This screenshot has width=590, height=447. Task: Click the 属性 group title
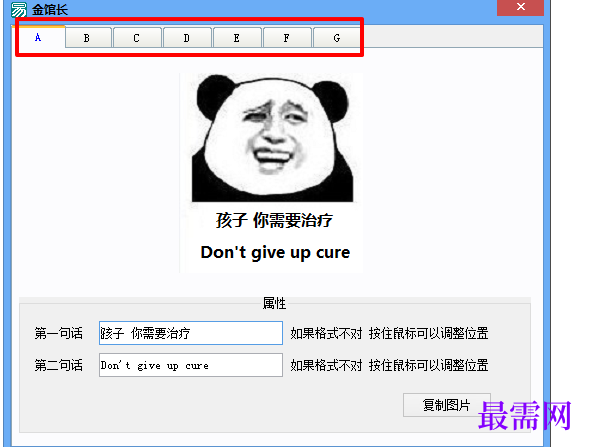click(x=274, y=303)
